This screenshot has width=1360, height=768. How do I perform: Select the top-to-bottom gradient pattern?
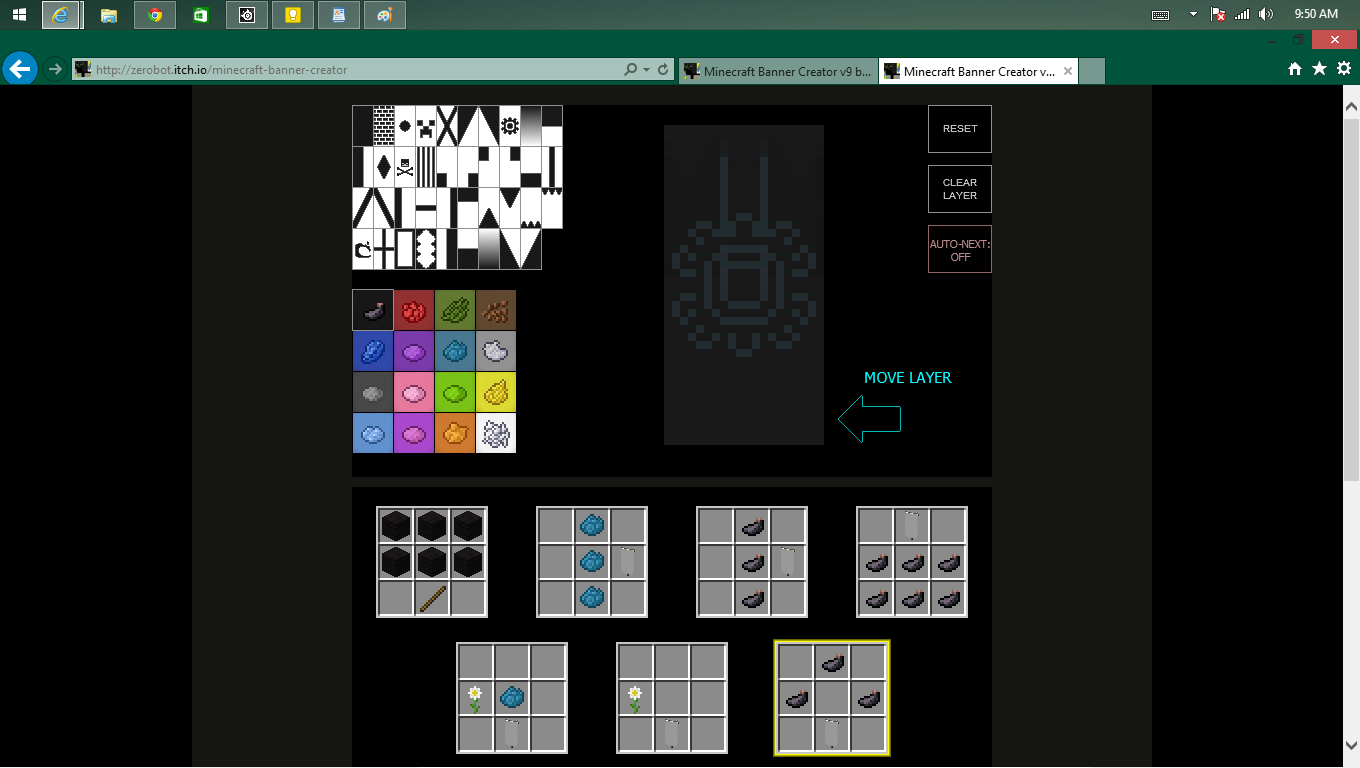pos(531,126)
